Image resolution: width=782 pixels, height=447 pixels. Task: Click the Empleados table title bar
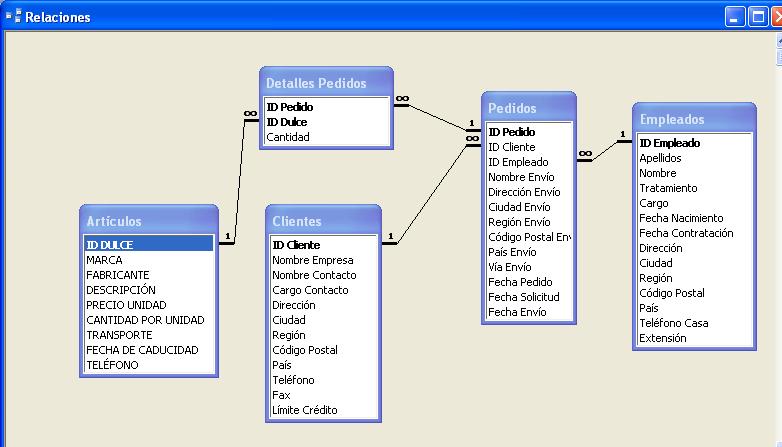click(x=692, y=119)
